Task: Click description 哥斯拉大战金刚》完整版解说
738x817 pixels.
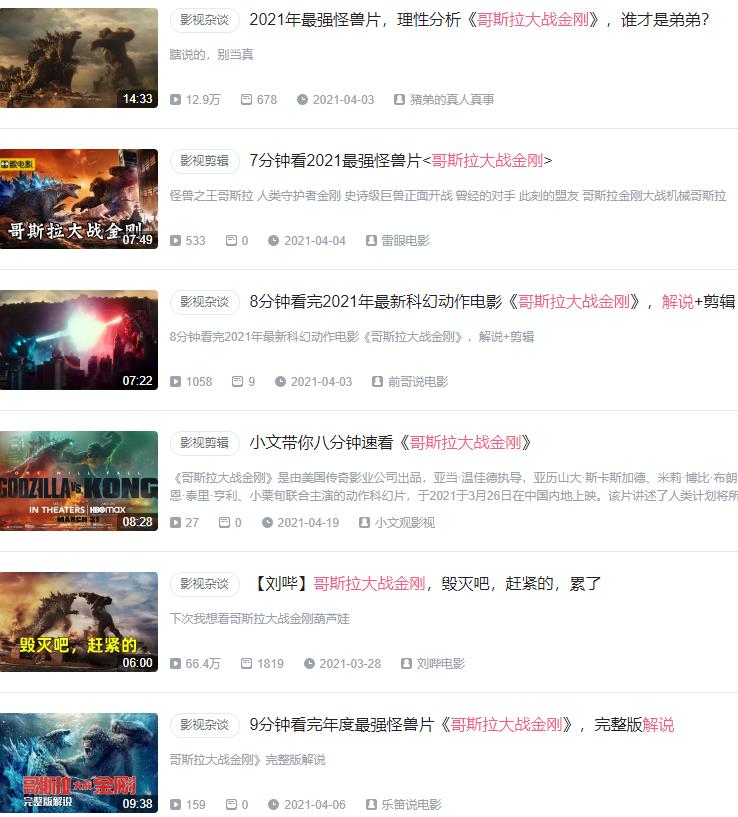Action: point(248,760)
